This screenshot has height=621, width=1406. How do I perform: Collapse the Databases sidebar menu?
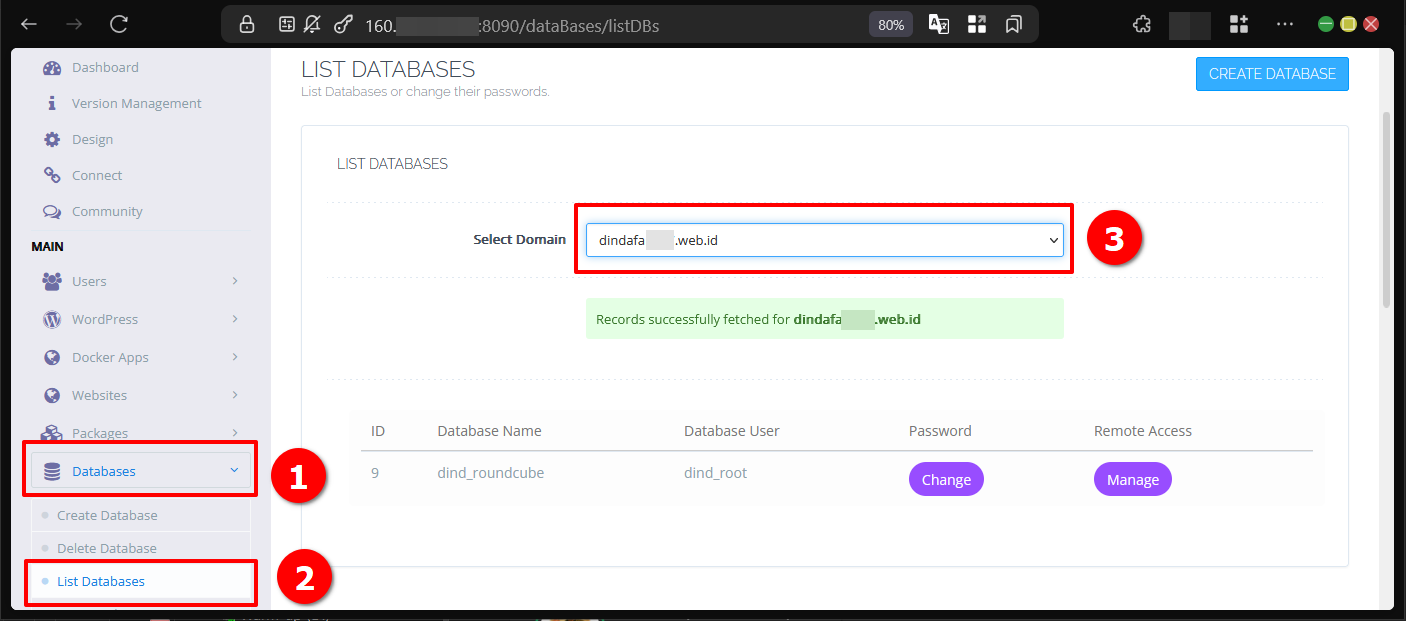click(140, 471)
